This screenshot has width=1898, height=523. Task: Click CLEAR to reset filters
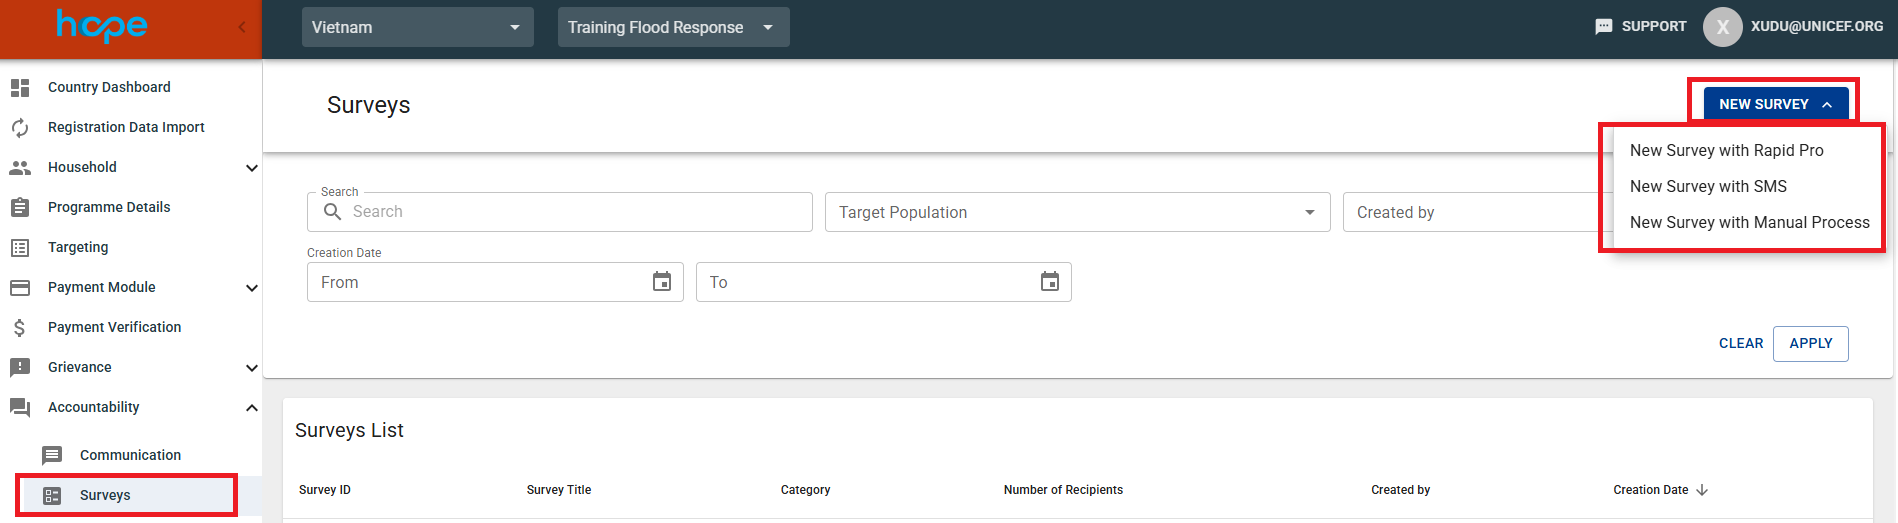click(x=1740, y=343)
